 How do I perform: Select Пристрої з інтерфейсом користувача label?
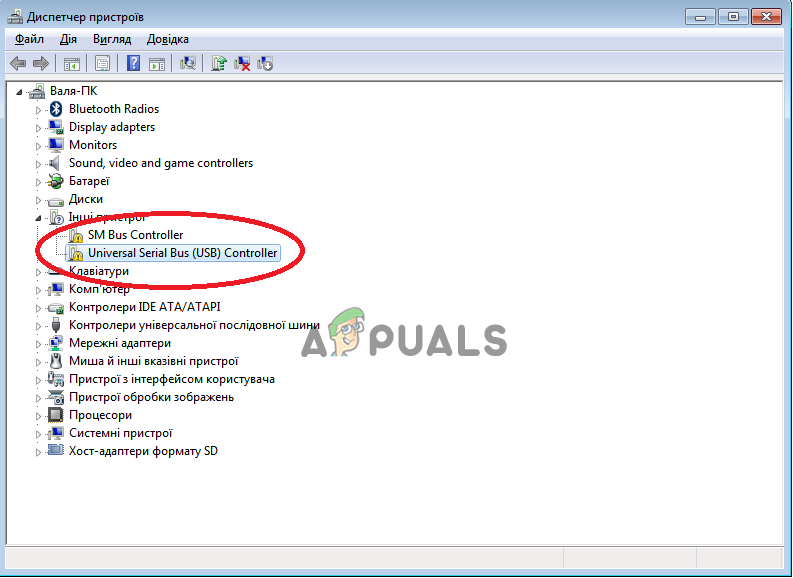pos(172,379)
